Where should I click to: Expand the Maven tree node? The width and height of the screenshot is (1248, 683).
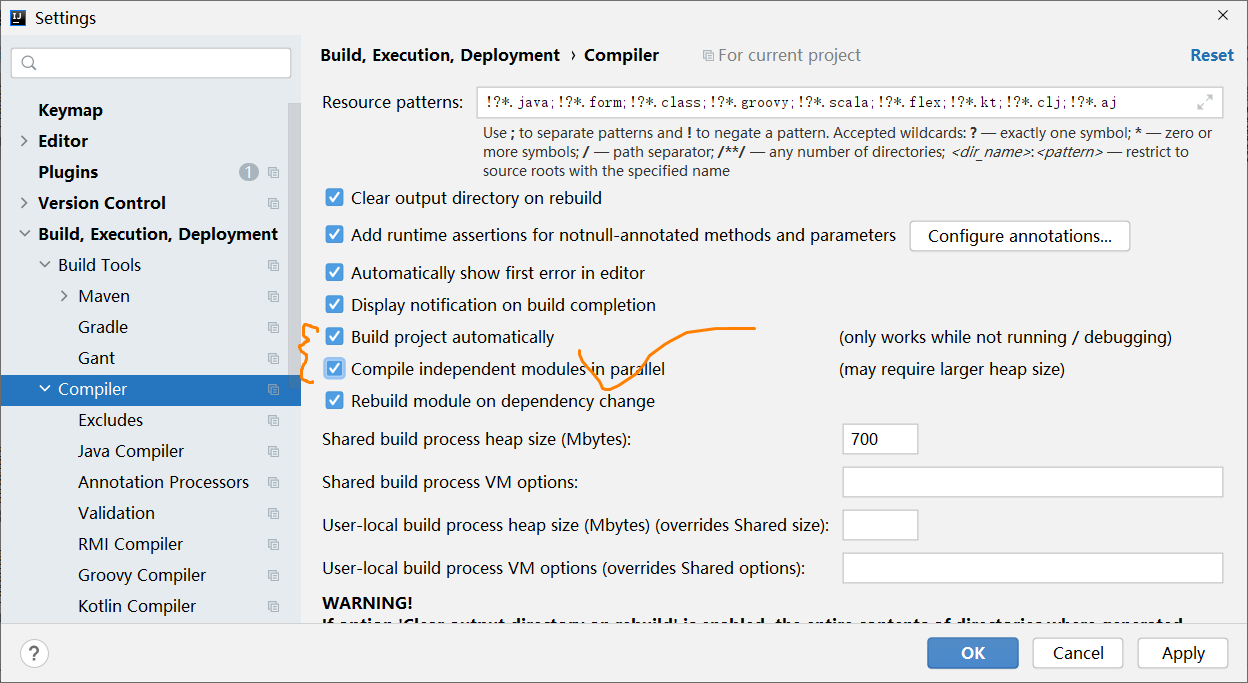click(64, 296)
